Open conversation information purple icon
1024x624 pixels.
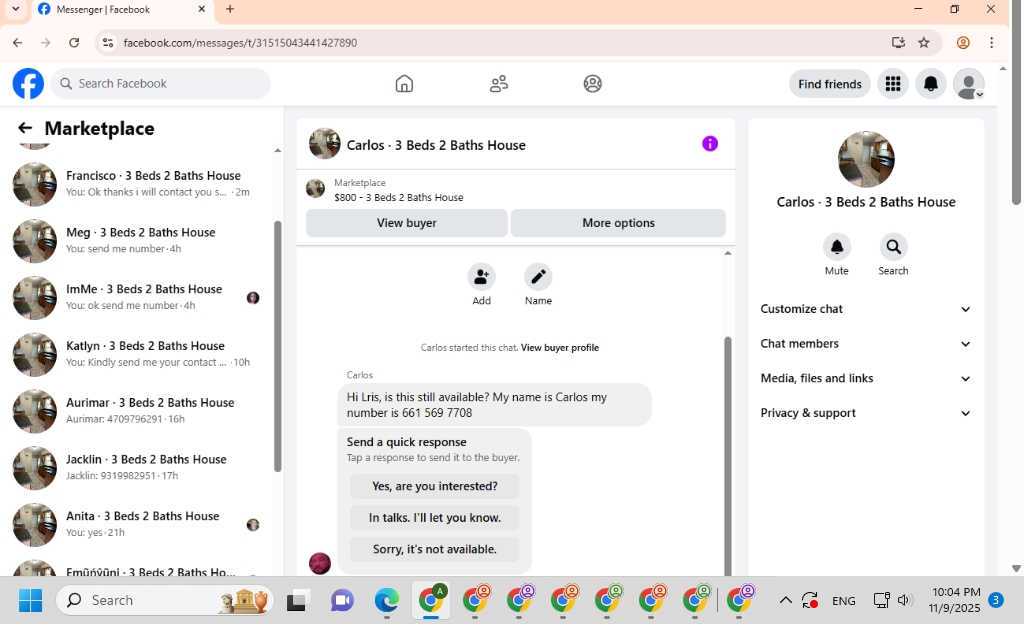710,144
